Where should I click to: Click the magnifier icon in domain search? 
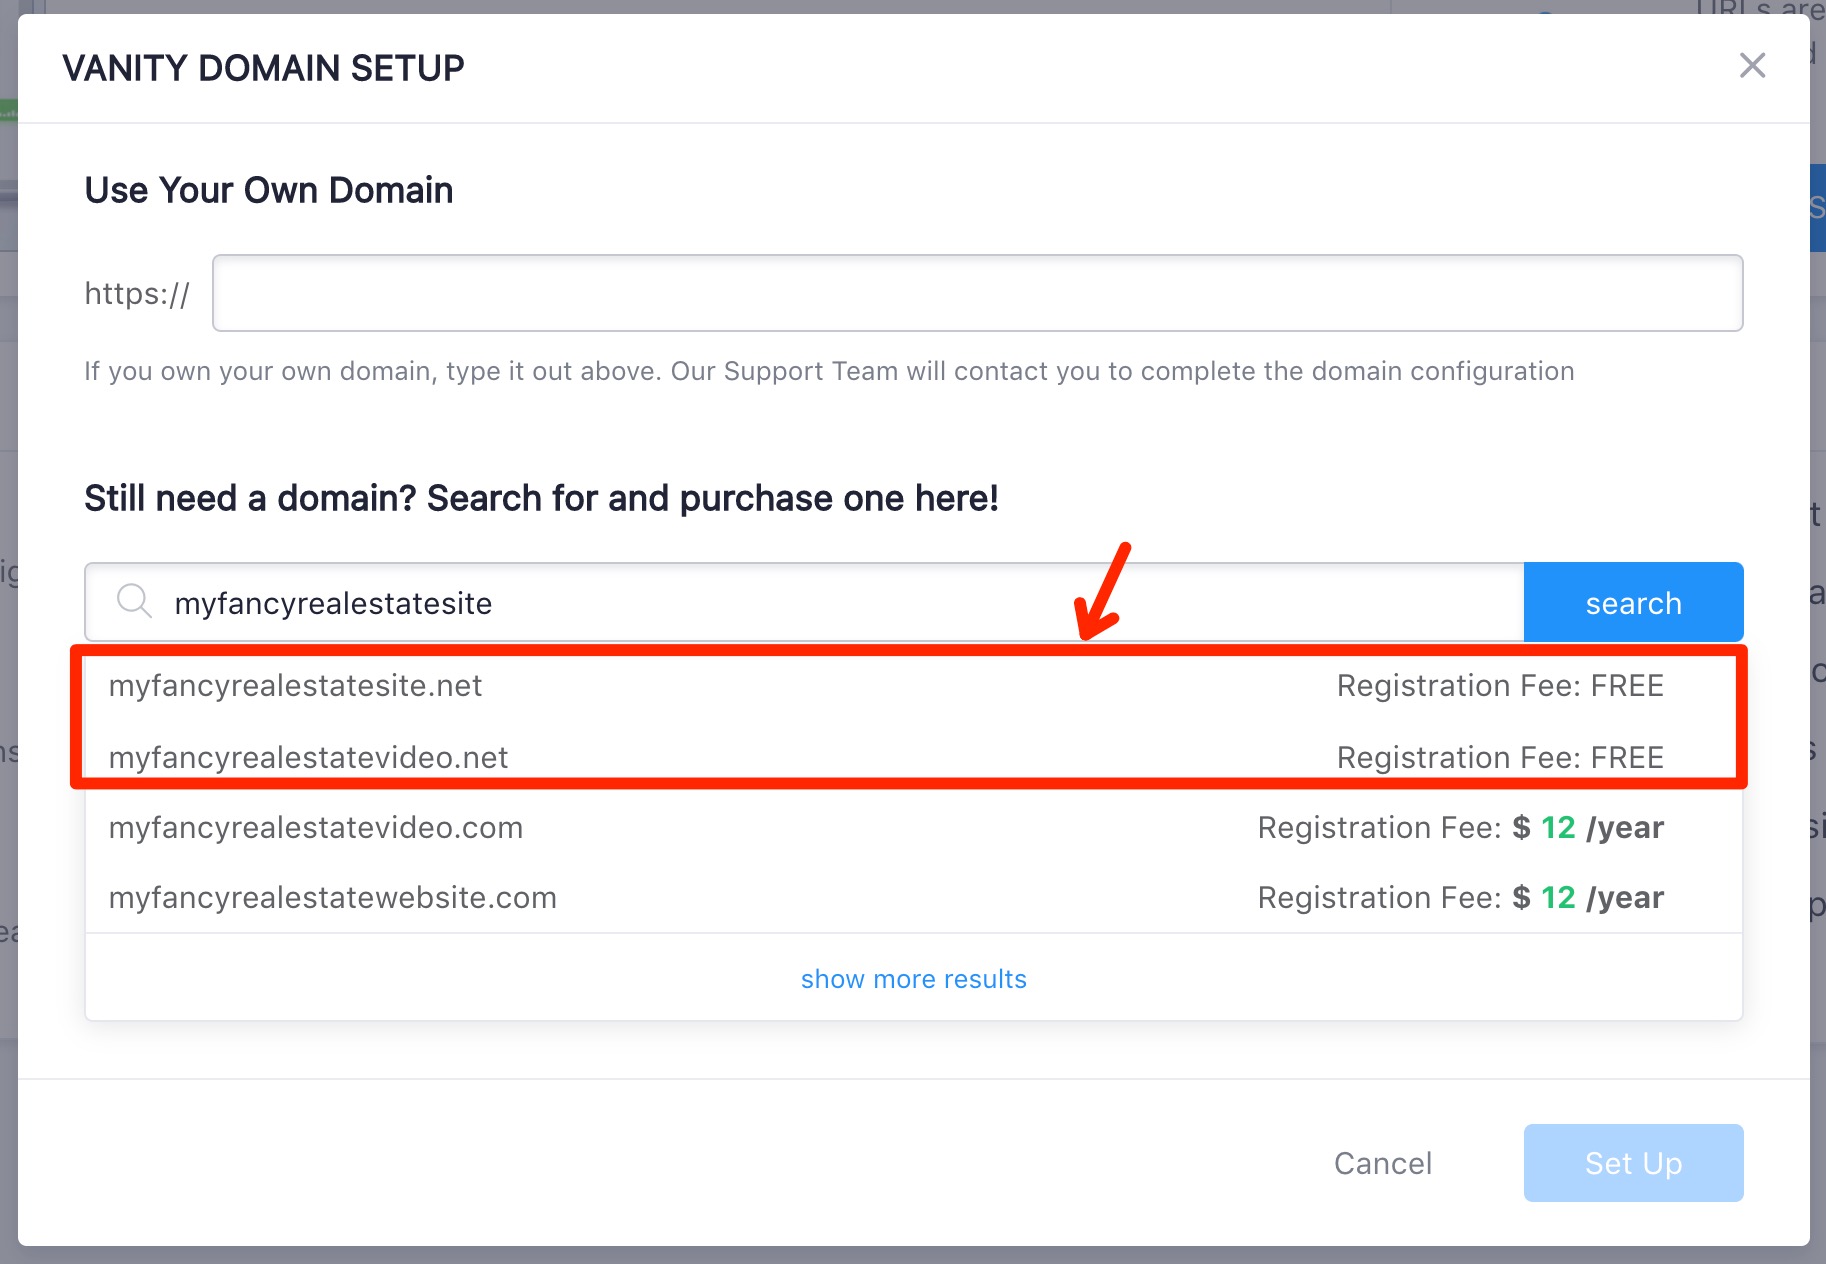pos(134,602)
